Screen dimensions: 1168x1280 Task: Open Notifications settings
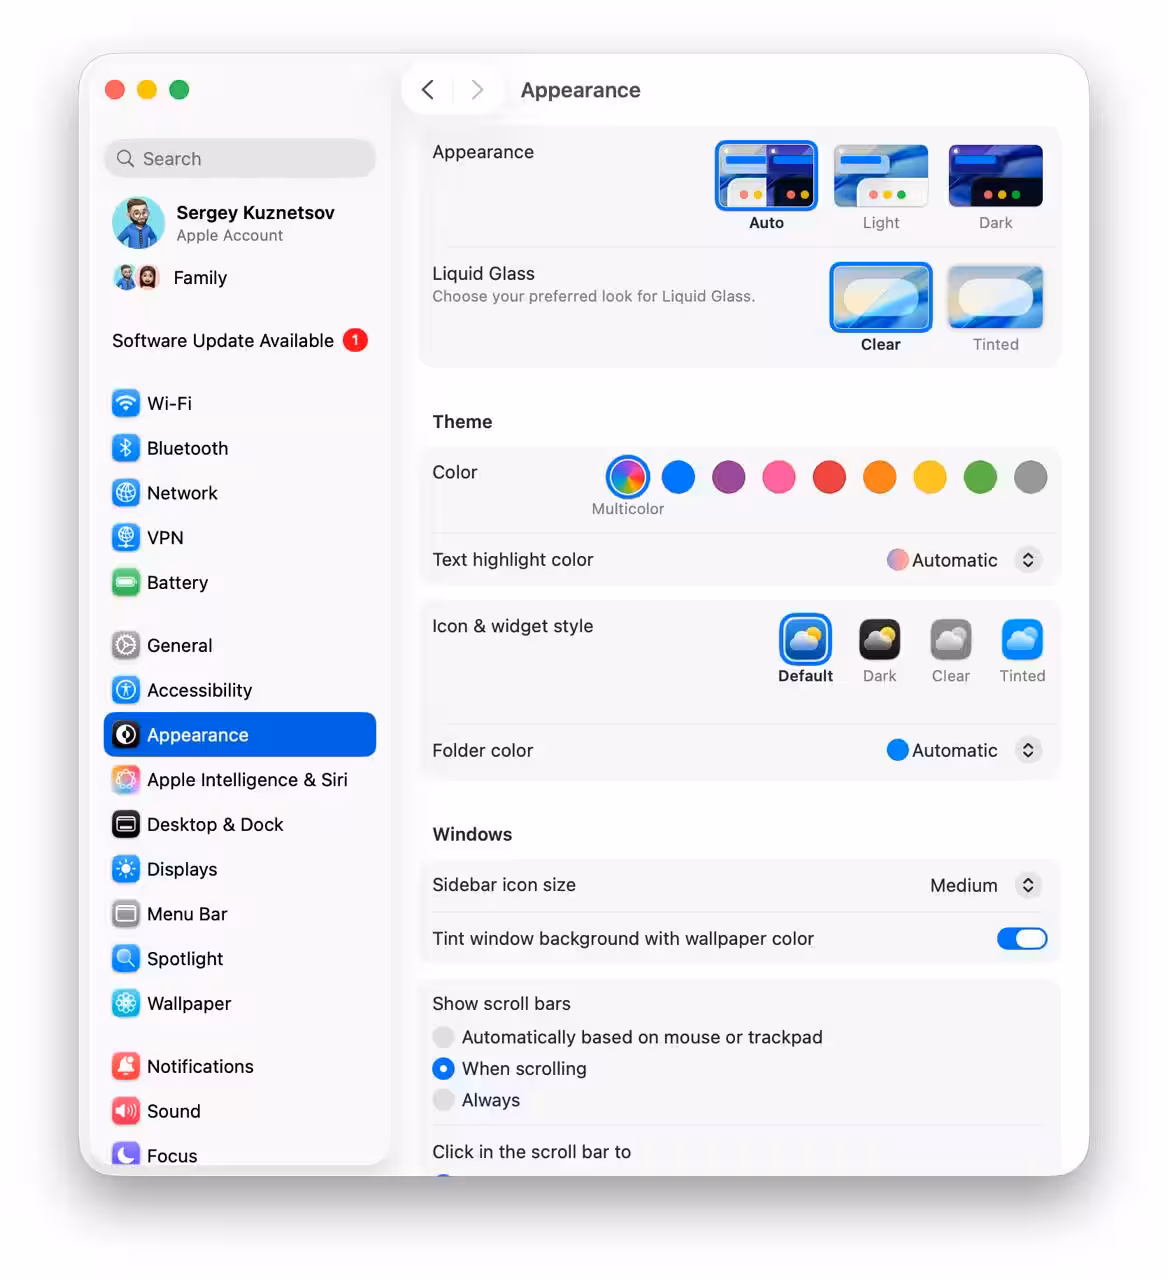click(x=199, y=1066)
